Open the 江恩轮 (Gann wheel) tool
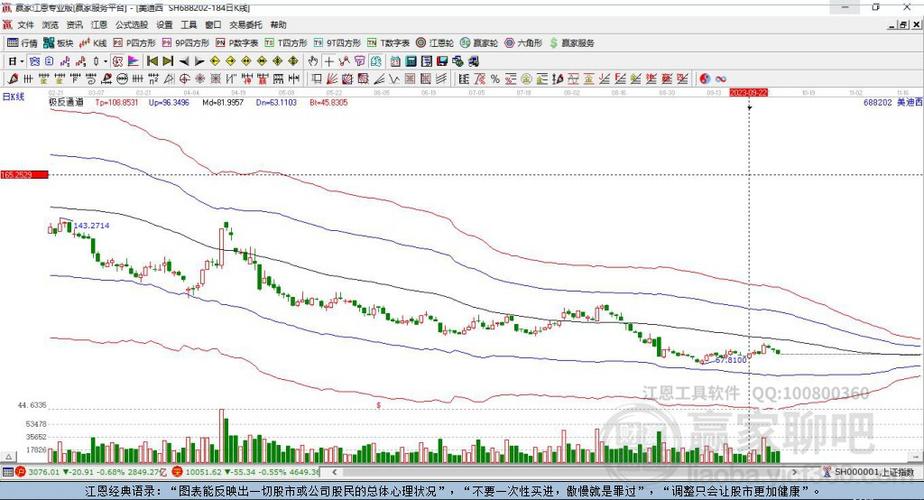This screenshot has width=924, height=500. click(x=435, y=43)
